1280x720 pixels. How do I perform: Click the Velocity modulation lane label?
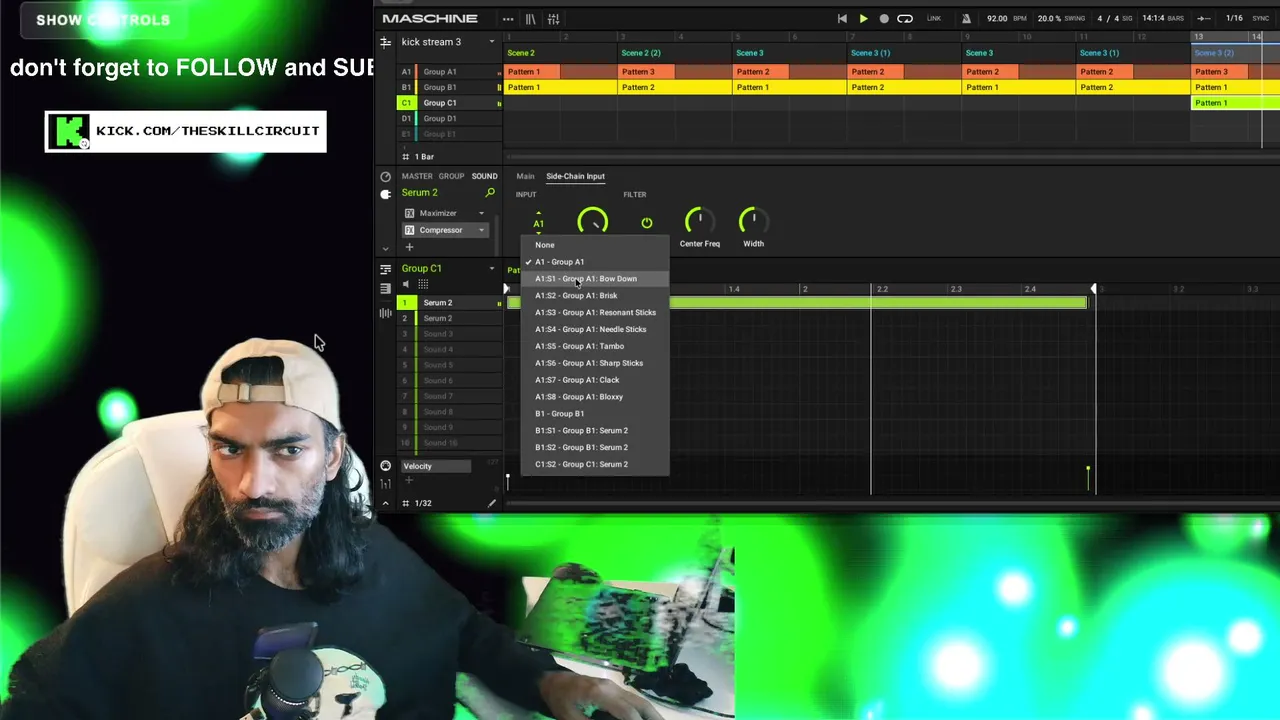435,466
